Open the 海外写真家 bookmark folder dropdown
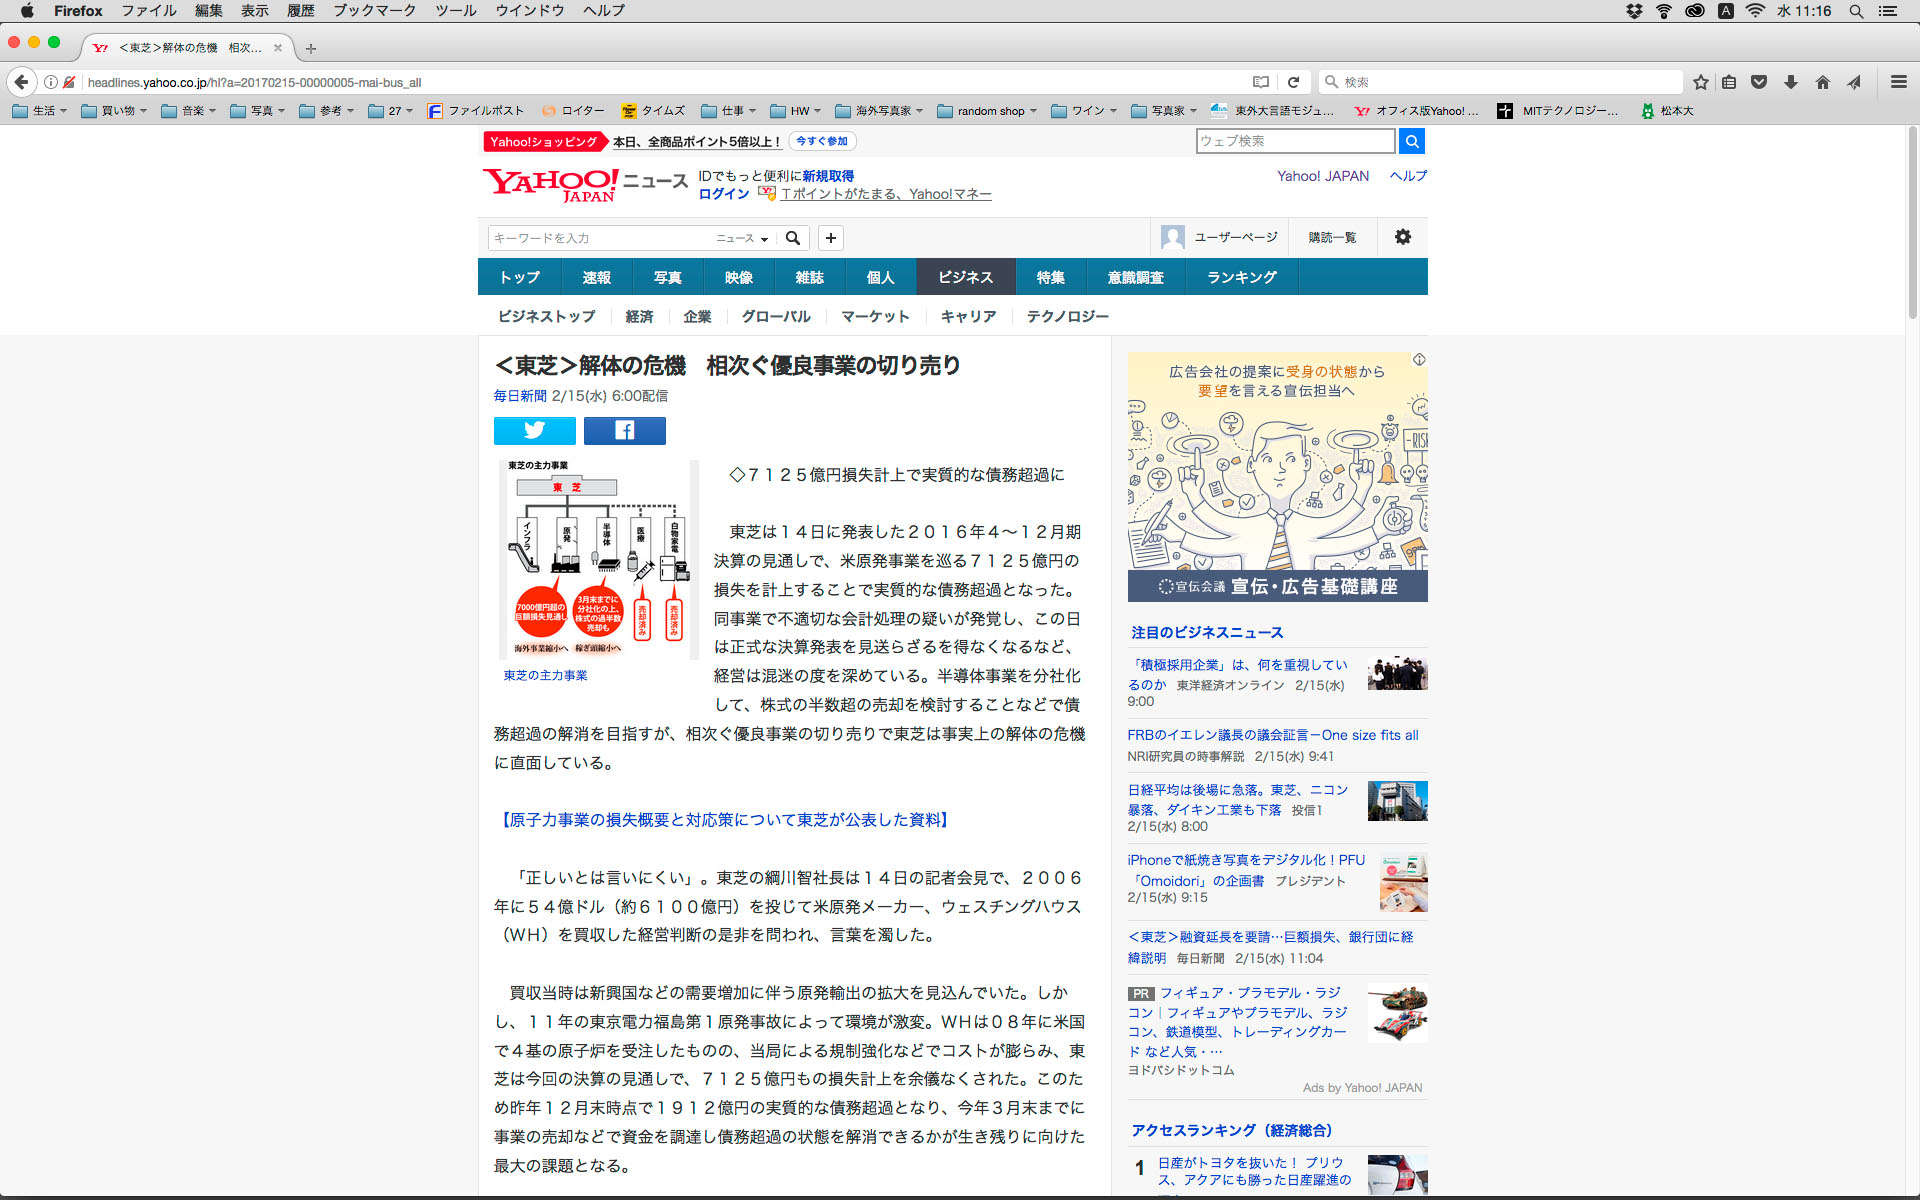Image resolution: width=1920 pixels, height=1200 pixels. (880, 111)
